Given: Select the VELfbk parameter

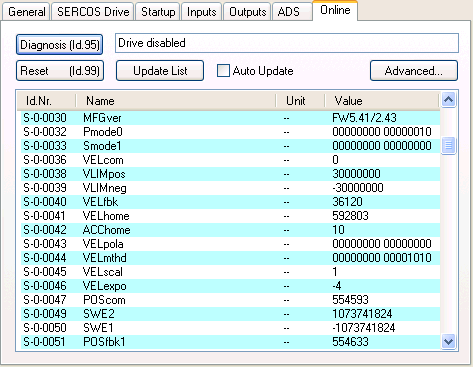Looking at the screenshot, I should click(100, 202).
